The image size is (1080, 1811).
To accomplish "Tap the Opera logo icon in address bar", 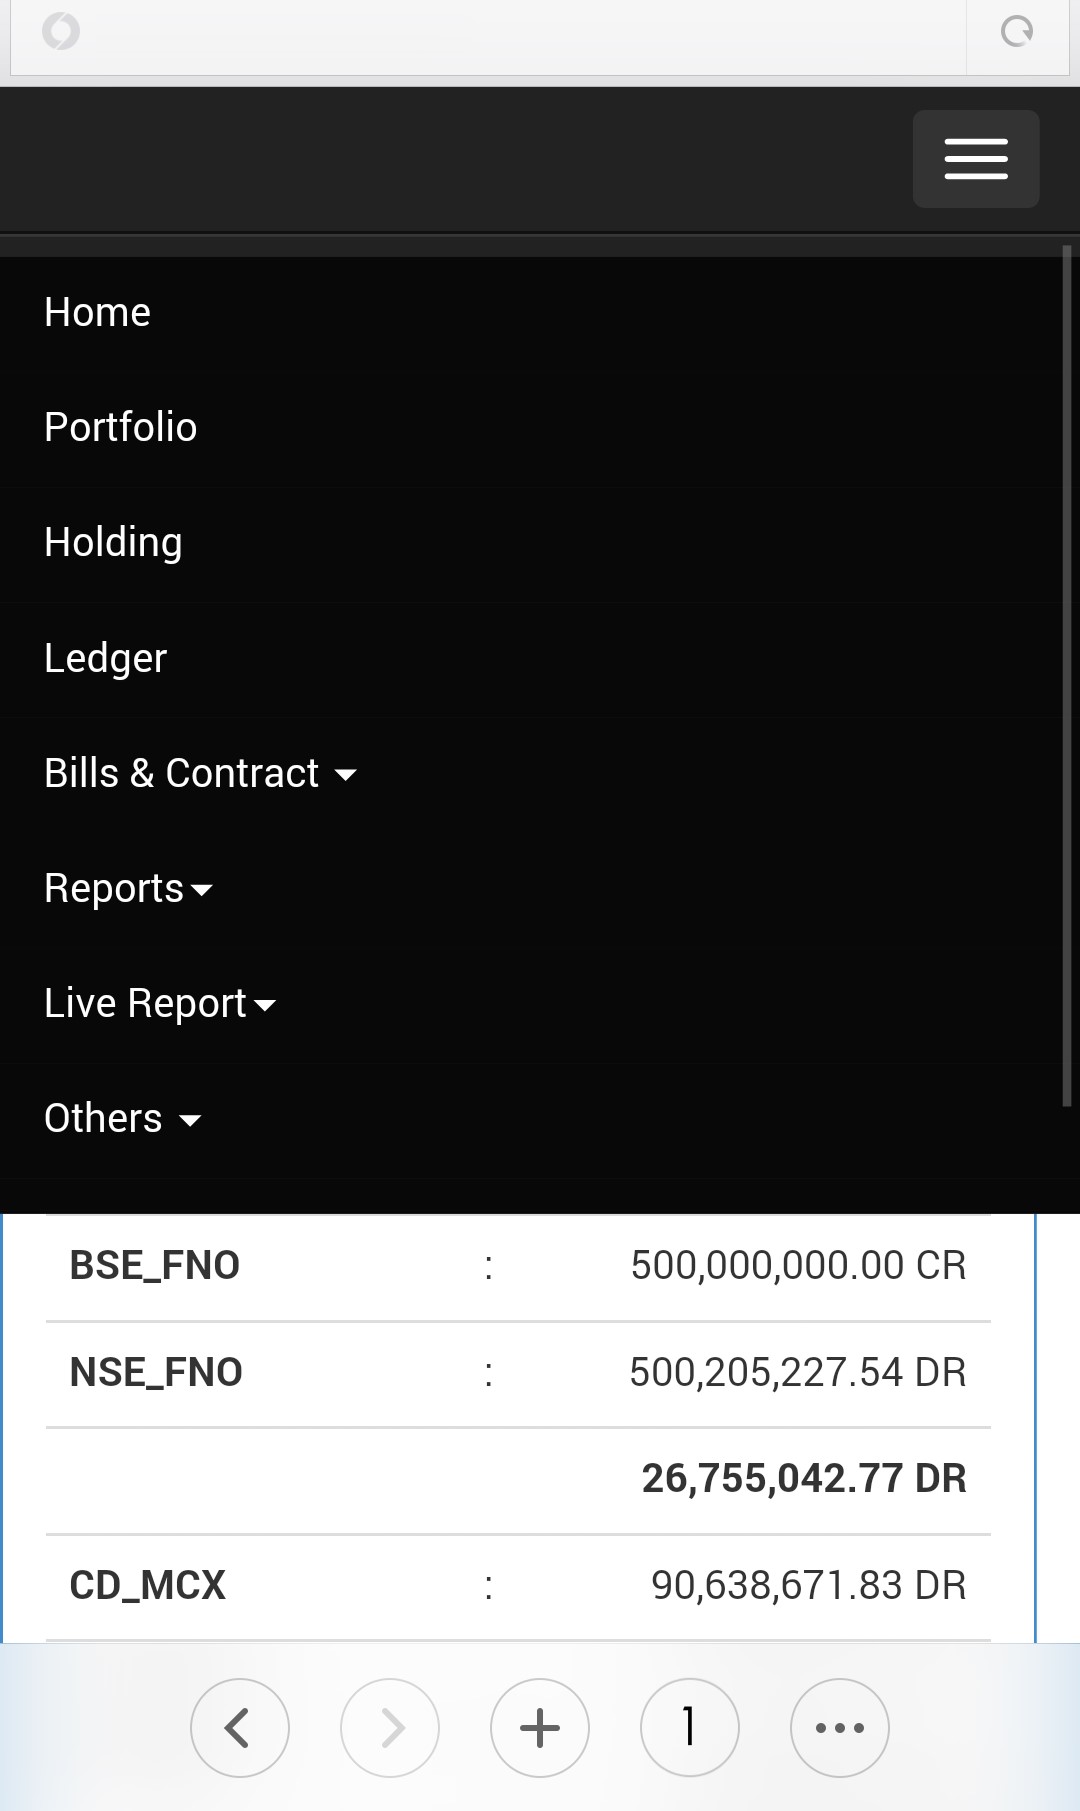I will point(61,31).
